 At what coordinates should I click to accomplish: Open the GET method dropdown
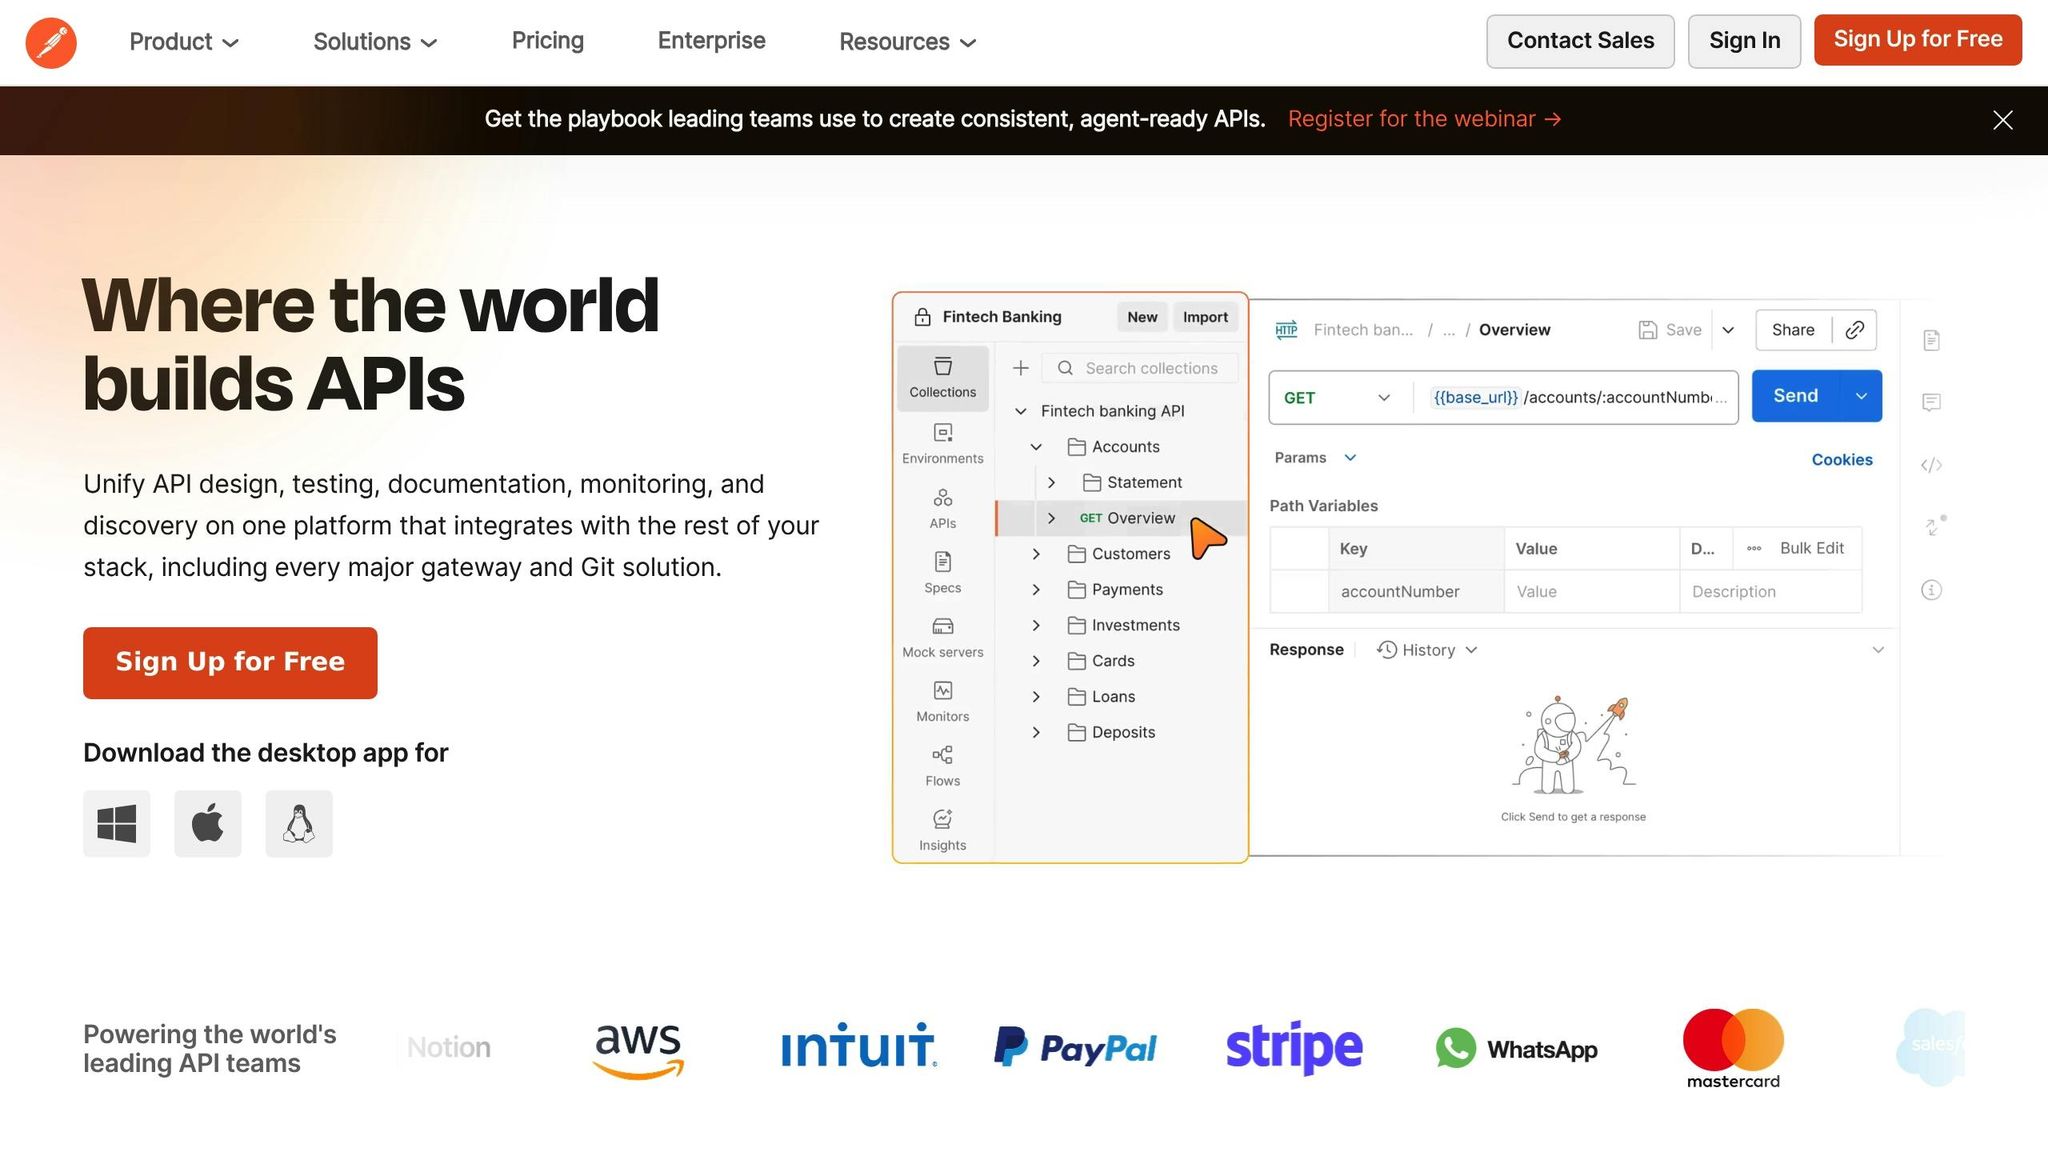point(1338,397)
